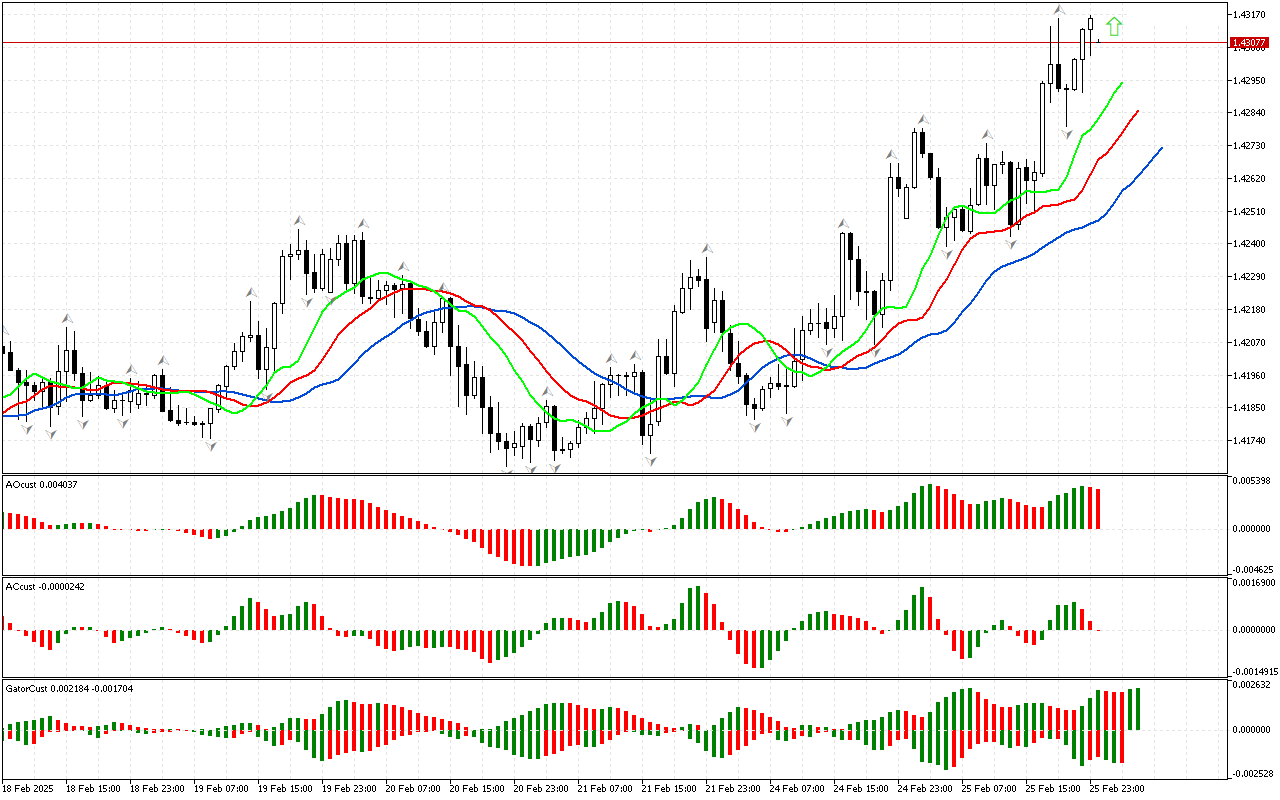1280x800 pixels.
Task: Select -0.004625 on the AOcust scale
Action: tap(1251, 569)
